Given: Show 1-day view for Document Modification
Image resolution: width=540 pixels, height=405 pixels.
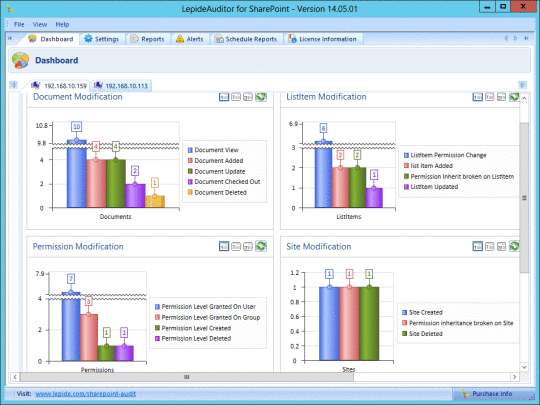Looking at the screenshot, I should 224,97.
